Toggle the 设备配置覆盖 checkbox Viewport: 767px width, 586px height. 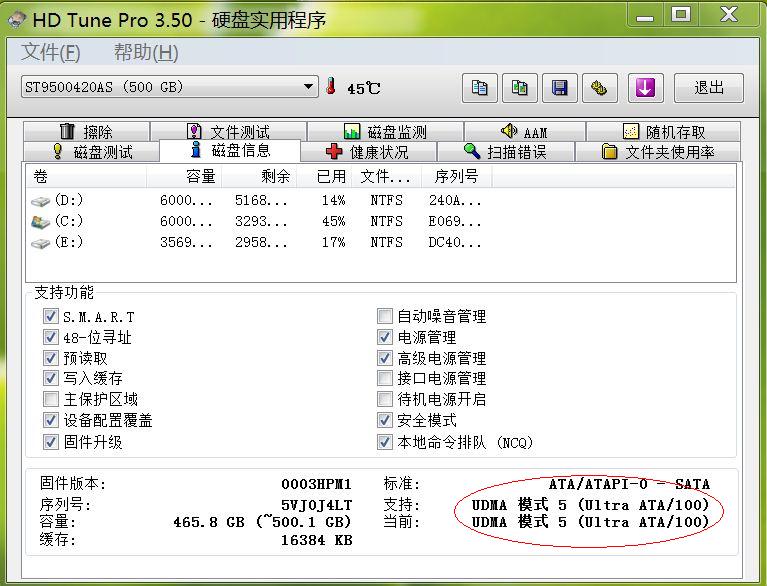50,420
